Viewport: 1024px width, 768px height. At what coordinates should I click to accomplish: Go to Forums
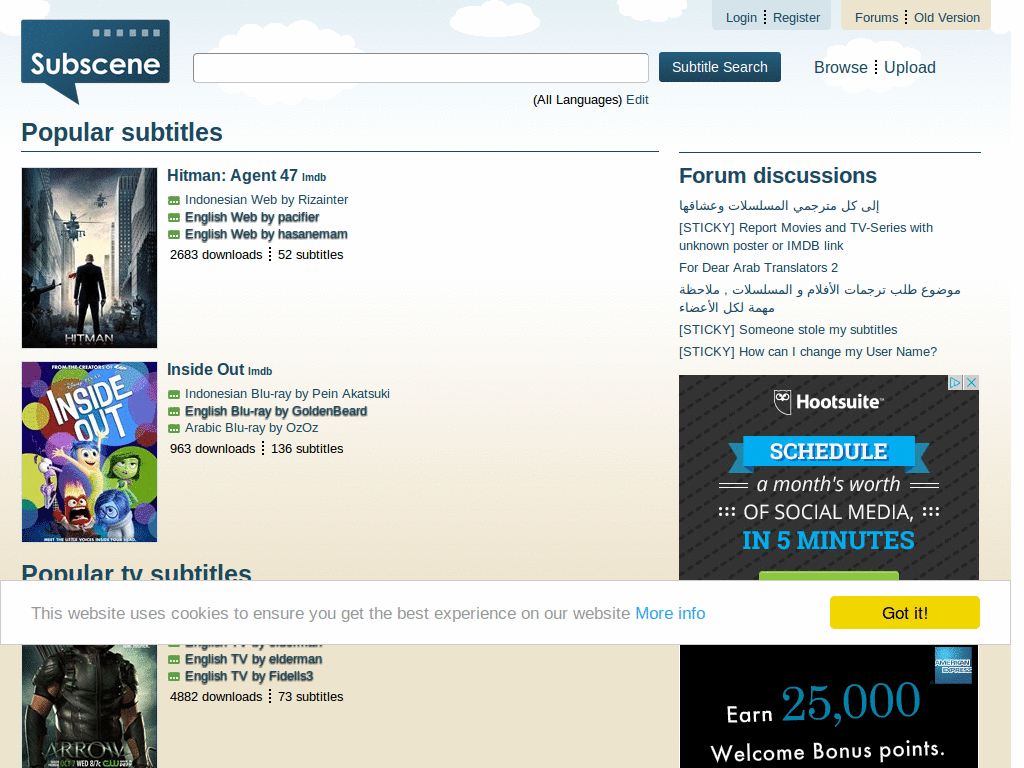point(876,18)
